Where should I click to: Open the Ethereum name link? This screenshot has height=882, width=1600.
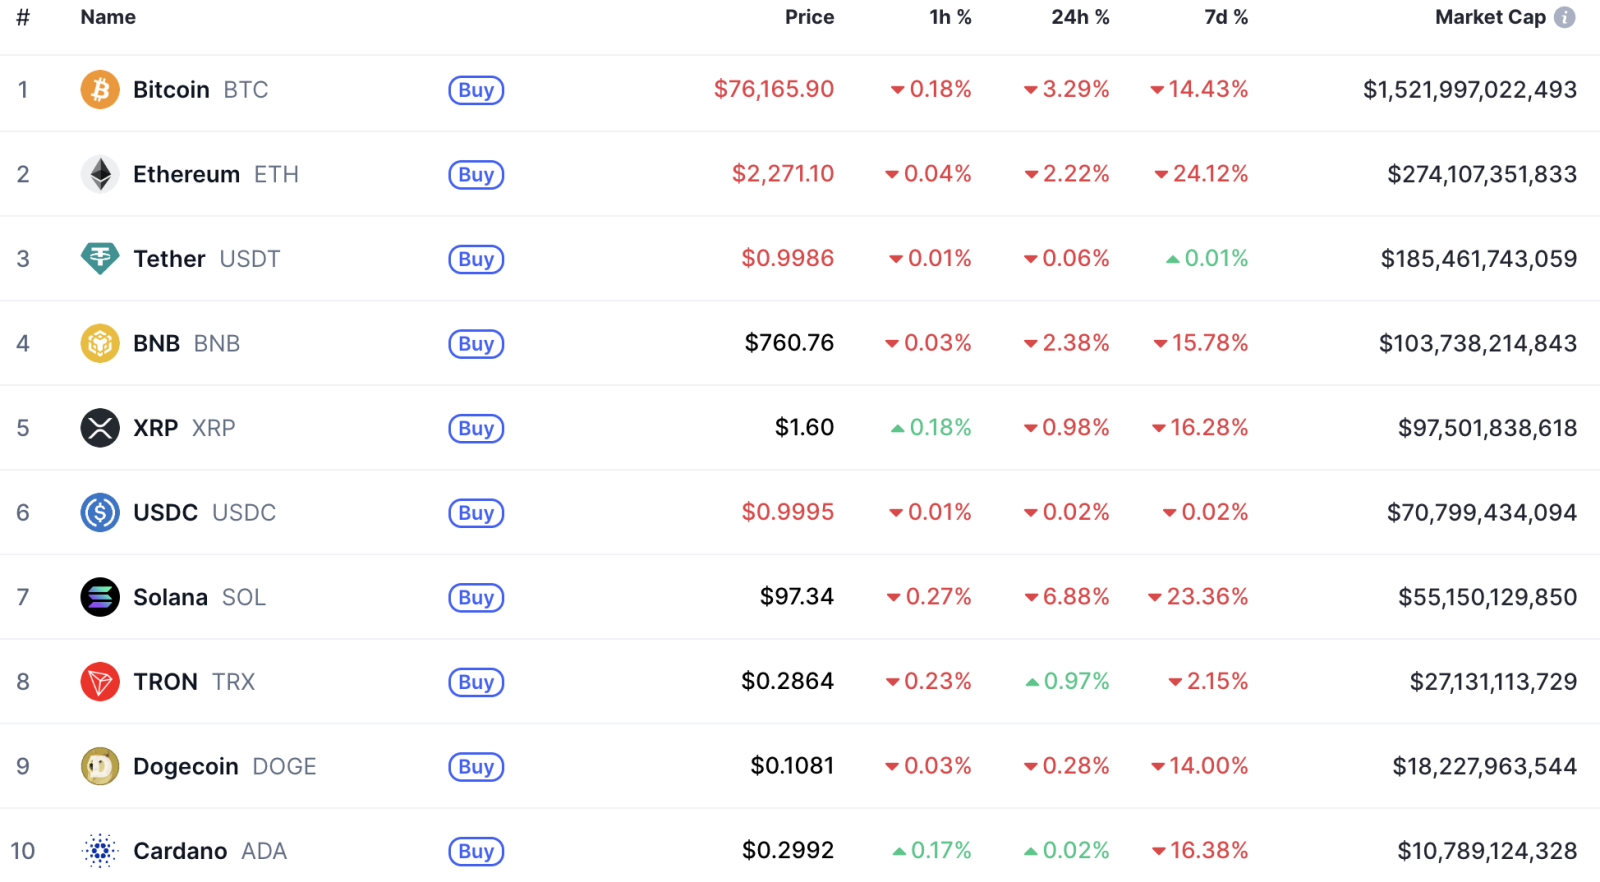(187, 175)
